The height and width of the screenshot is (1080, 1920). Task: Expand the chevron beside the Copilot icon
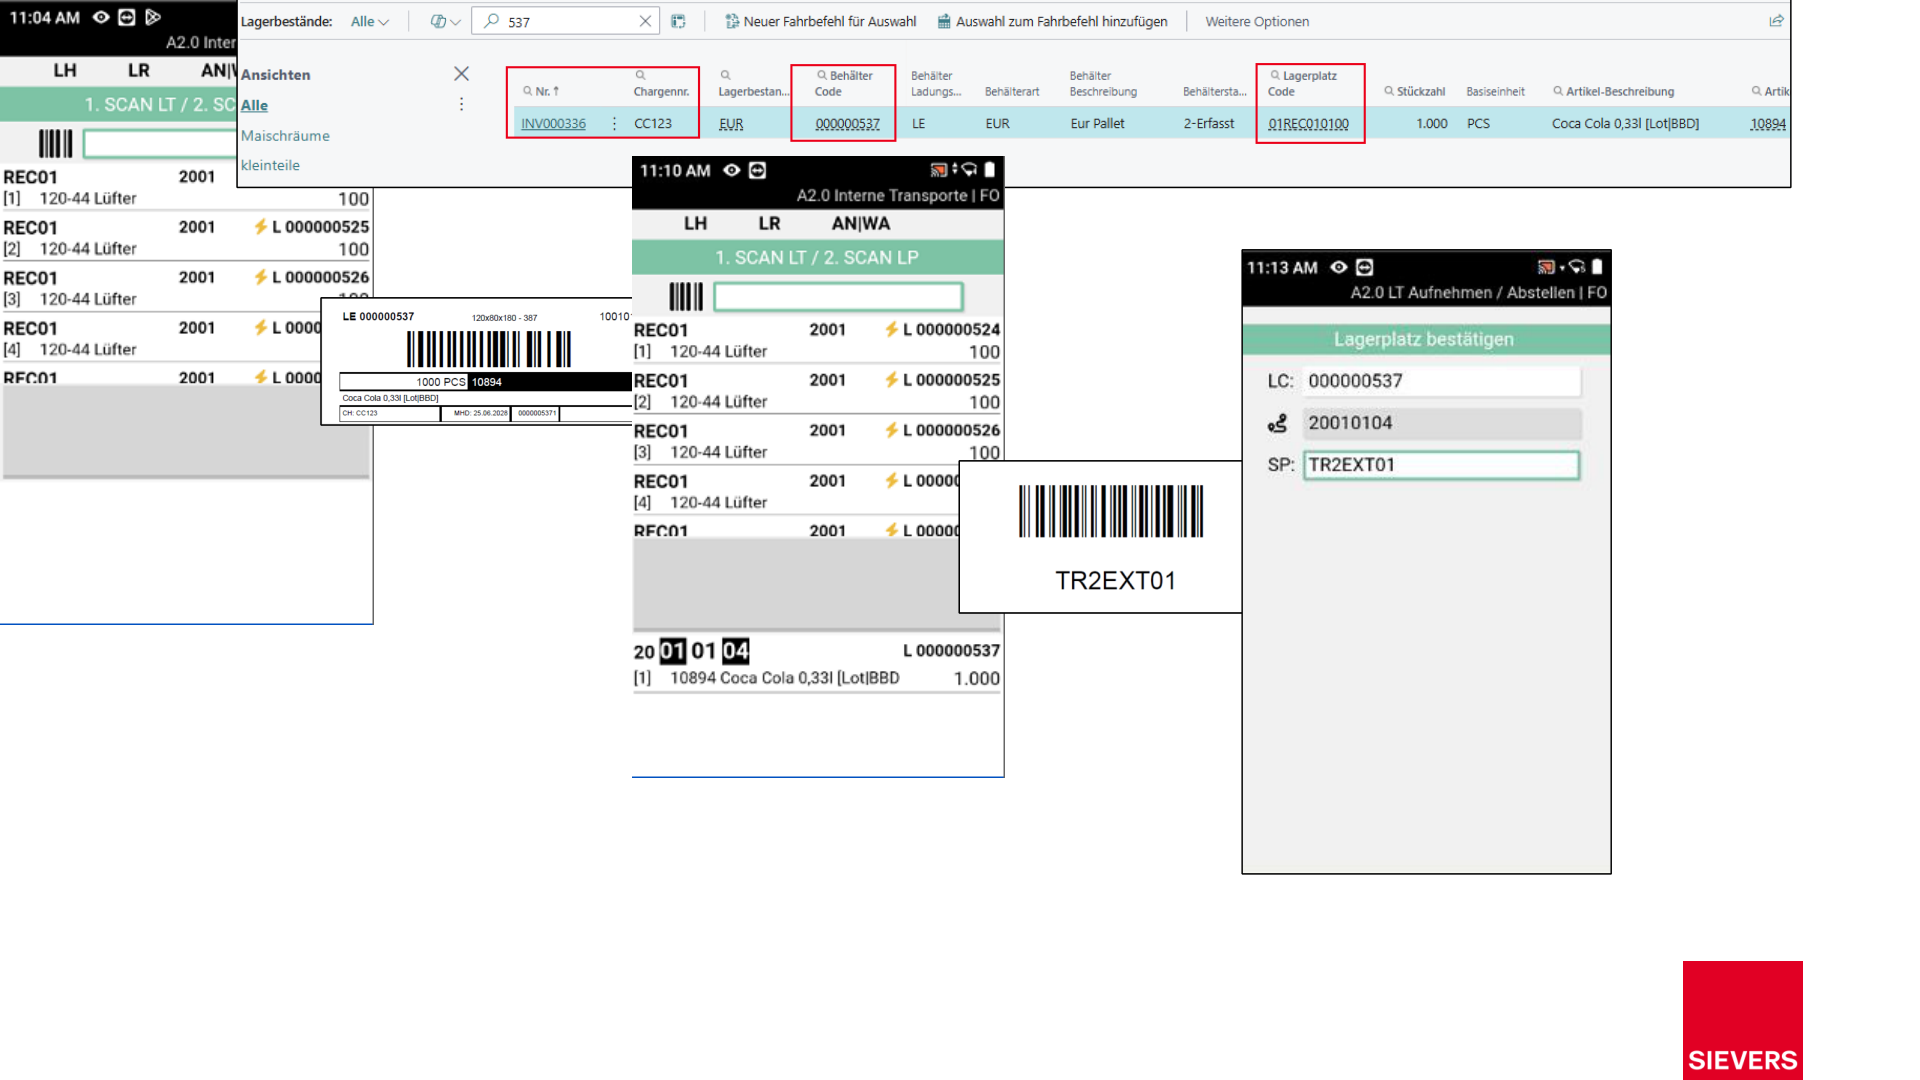(x=455, y=22)
